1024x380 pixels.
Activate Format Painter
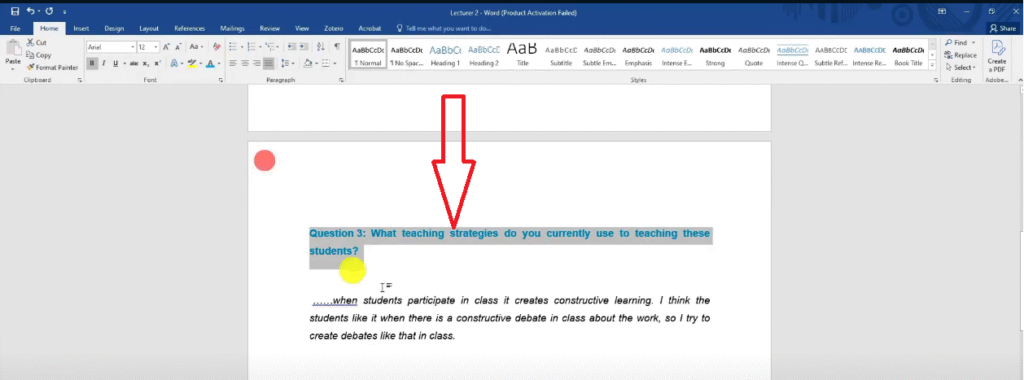[x=52, y=67]
